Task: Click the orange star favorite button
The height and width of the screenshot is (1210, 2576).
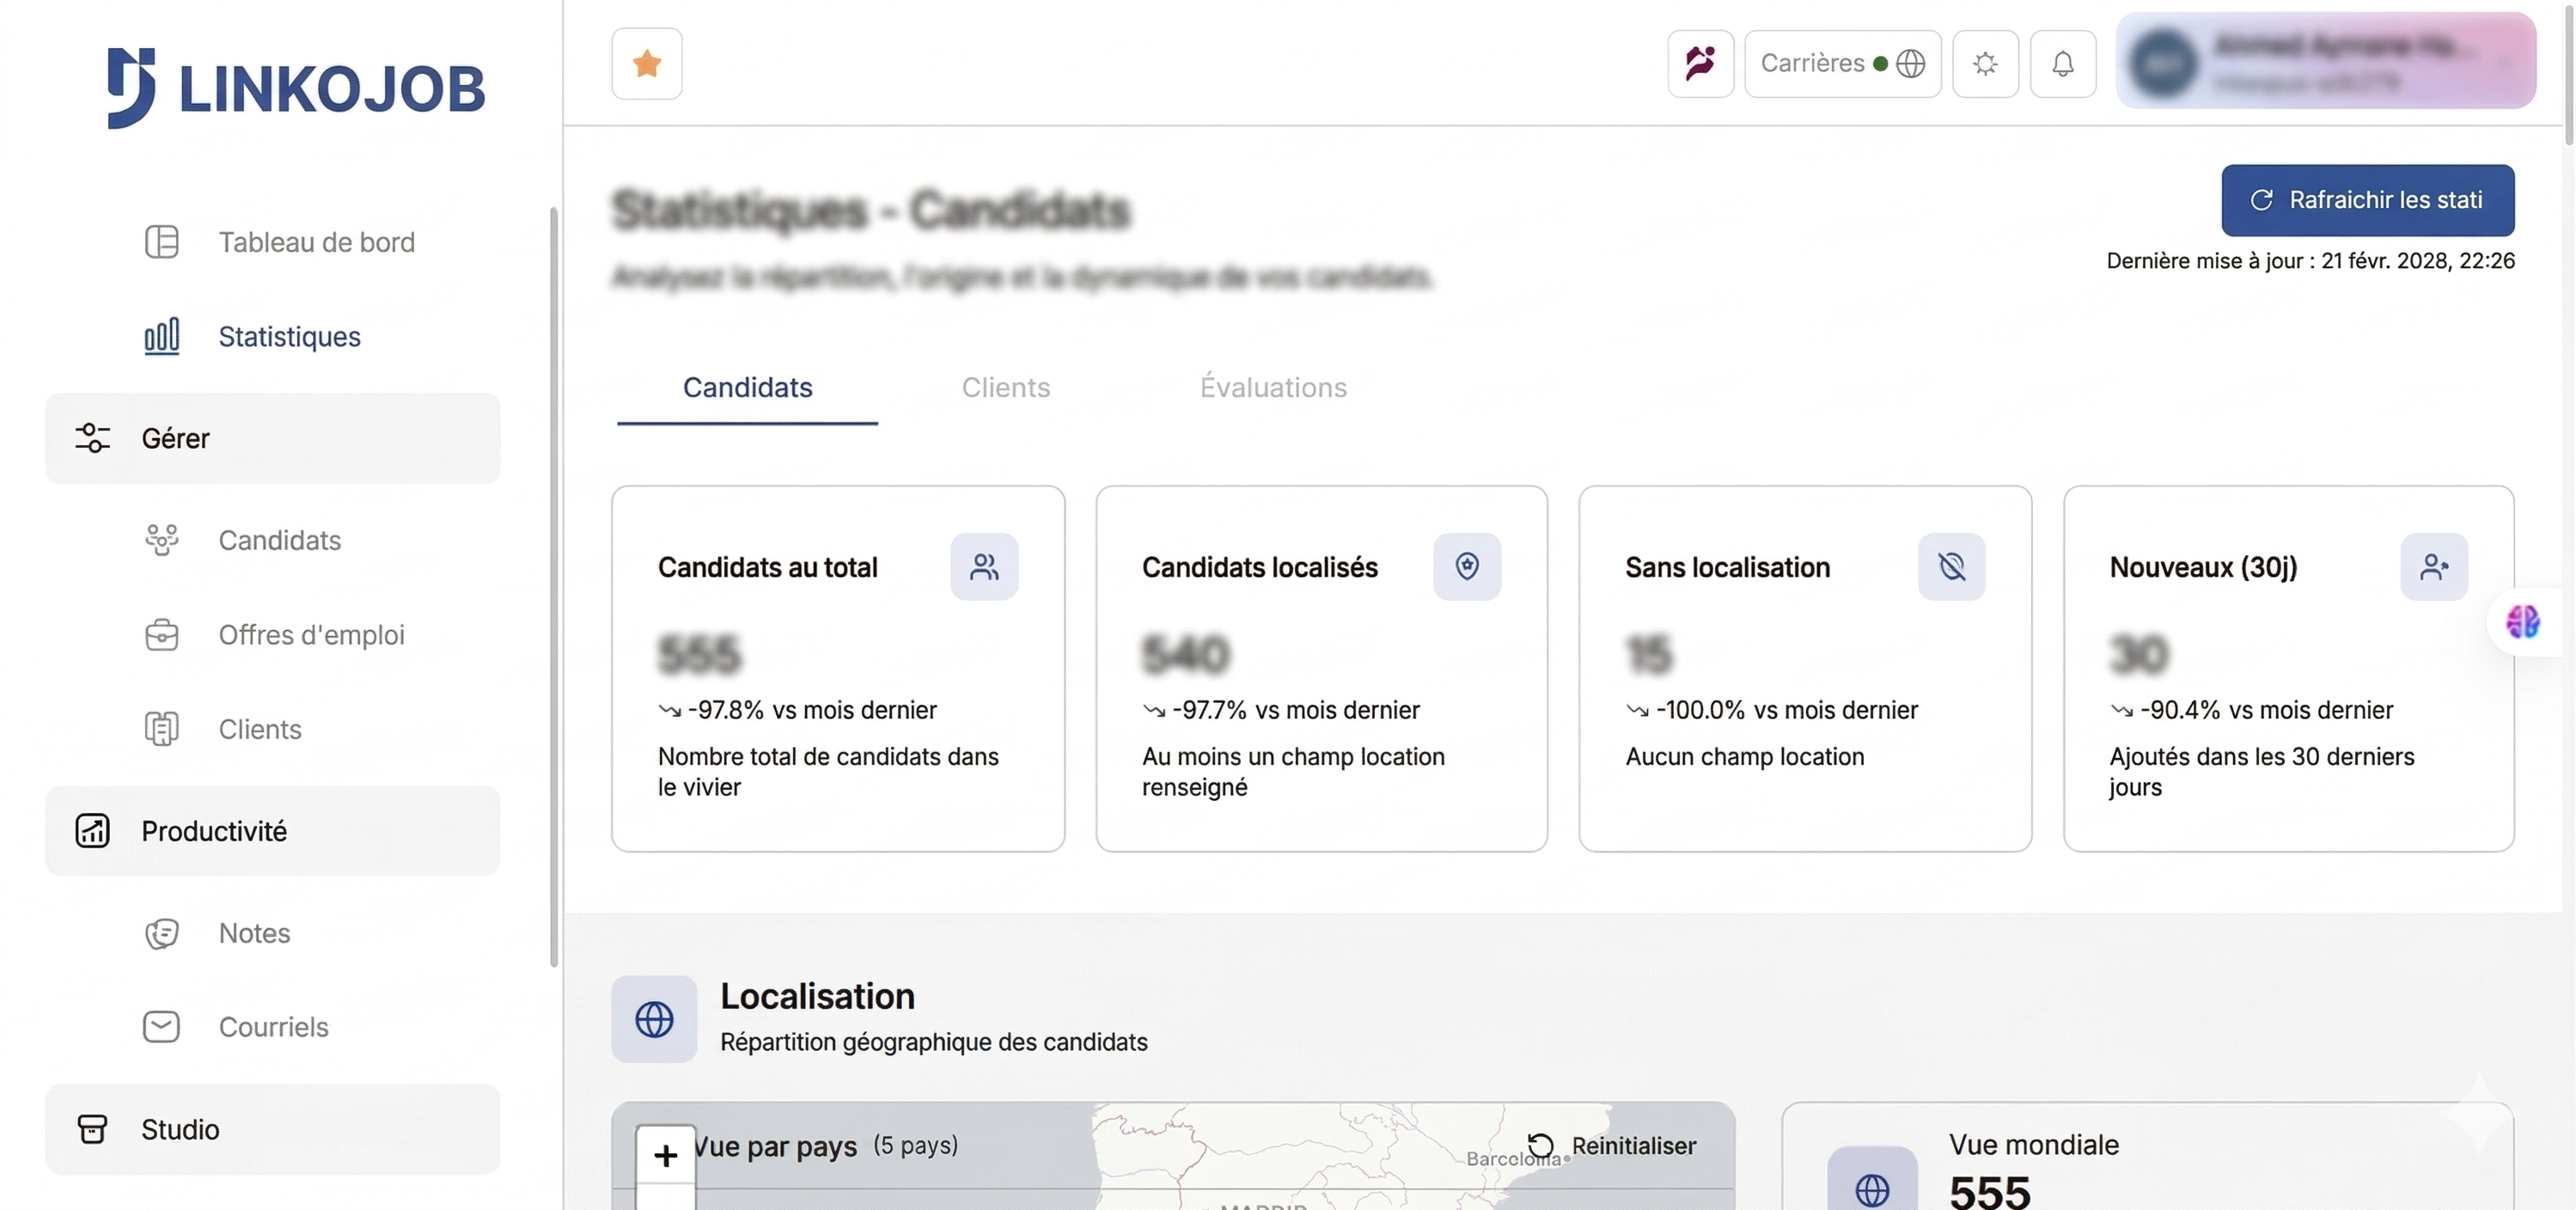Action: point(646,64)
